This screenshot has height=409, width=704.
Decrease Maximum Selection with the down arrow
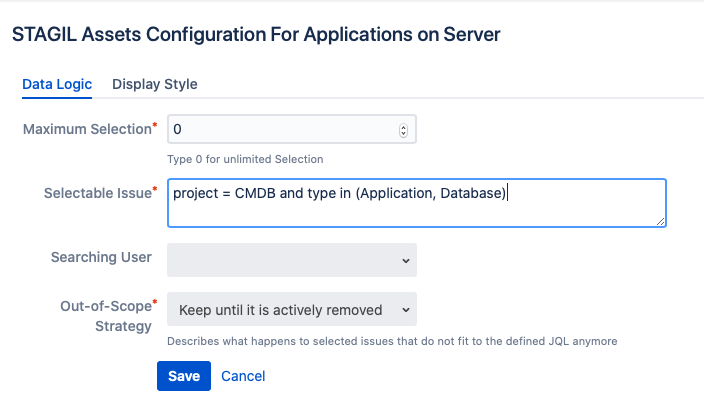(403, 133)
